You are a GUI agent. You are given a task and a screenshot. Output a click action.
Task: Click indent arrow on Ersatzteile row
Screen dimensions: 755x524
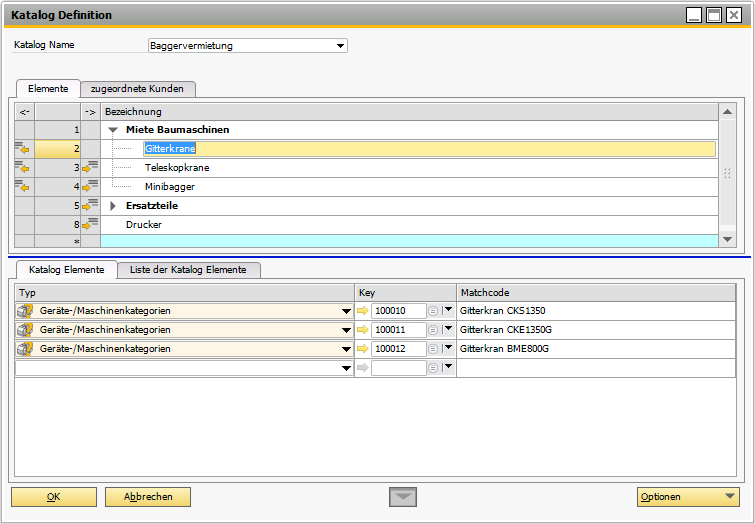[91, 206]
